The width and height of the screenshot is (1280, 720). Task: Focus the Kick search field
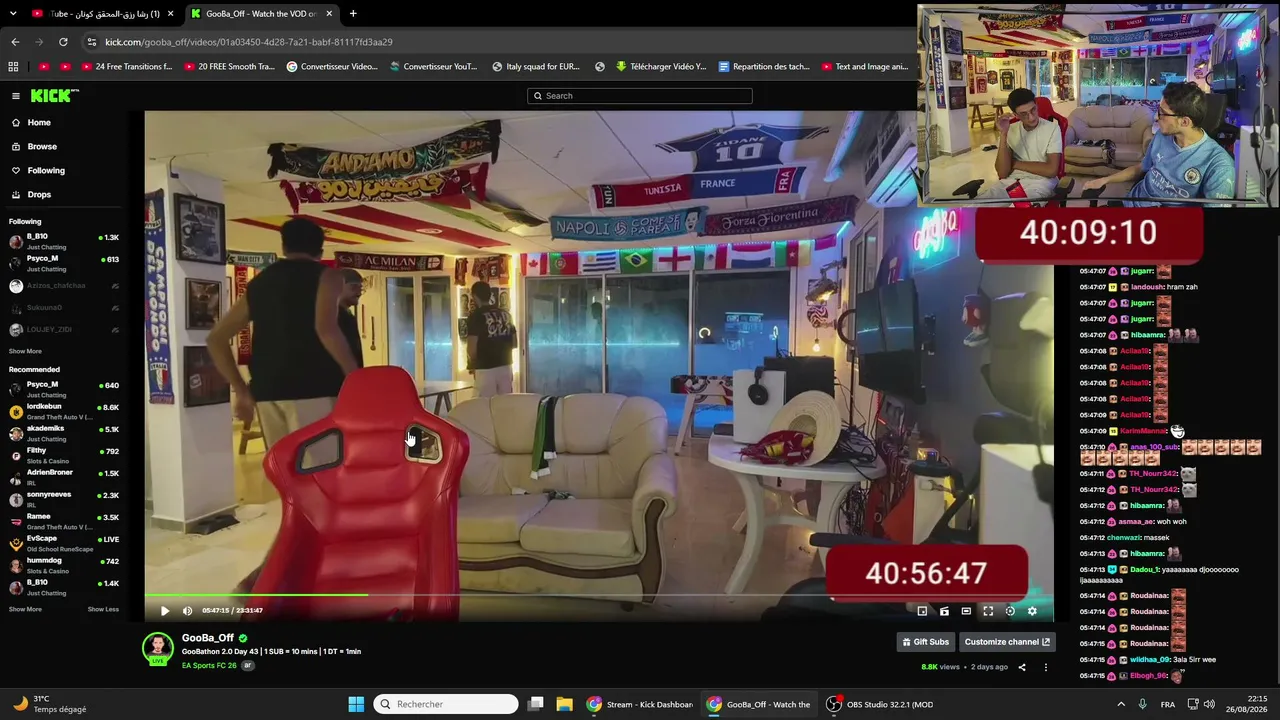(x=640, y=96)
